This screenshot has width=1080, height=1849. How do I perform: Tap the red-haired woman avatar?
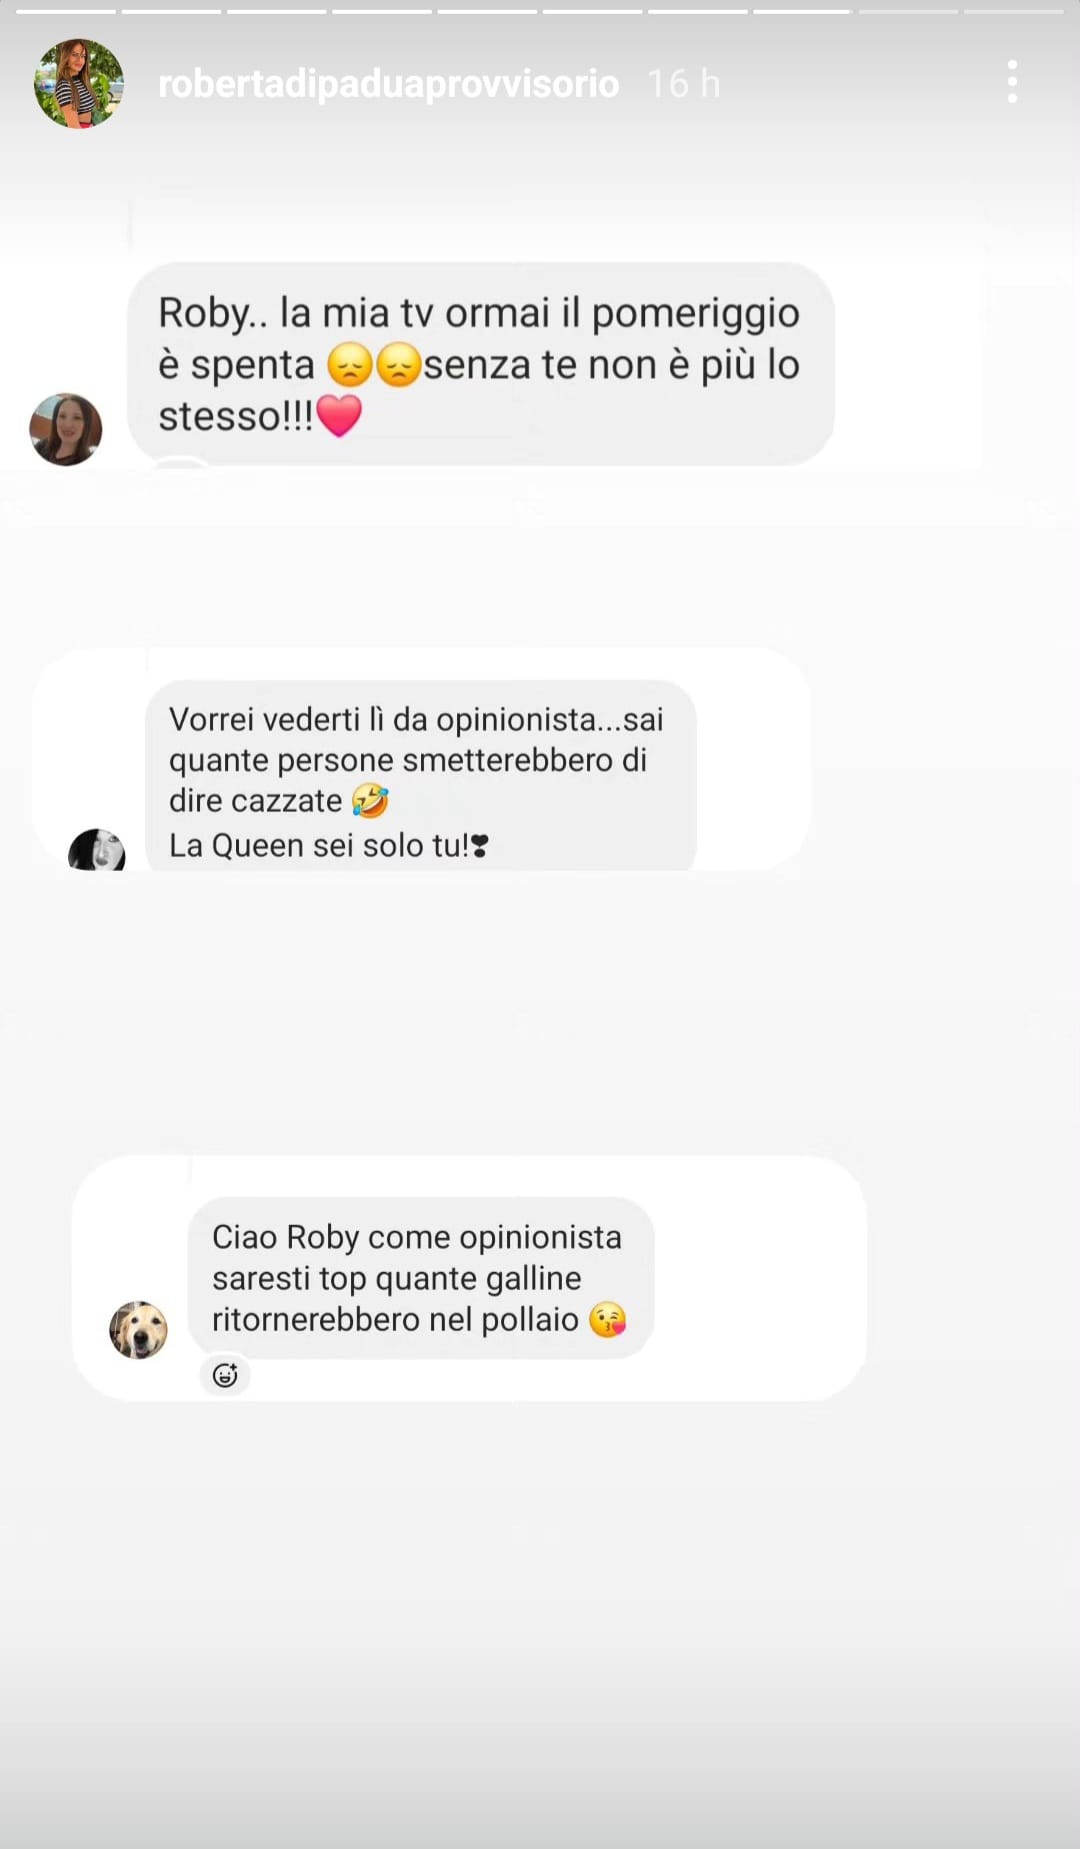tap(66, 429)
